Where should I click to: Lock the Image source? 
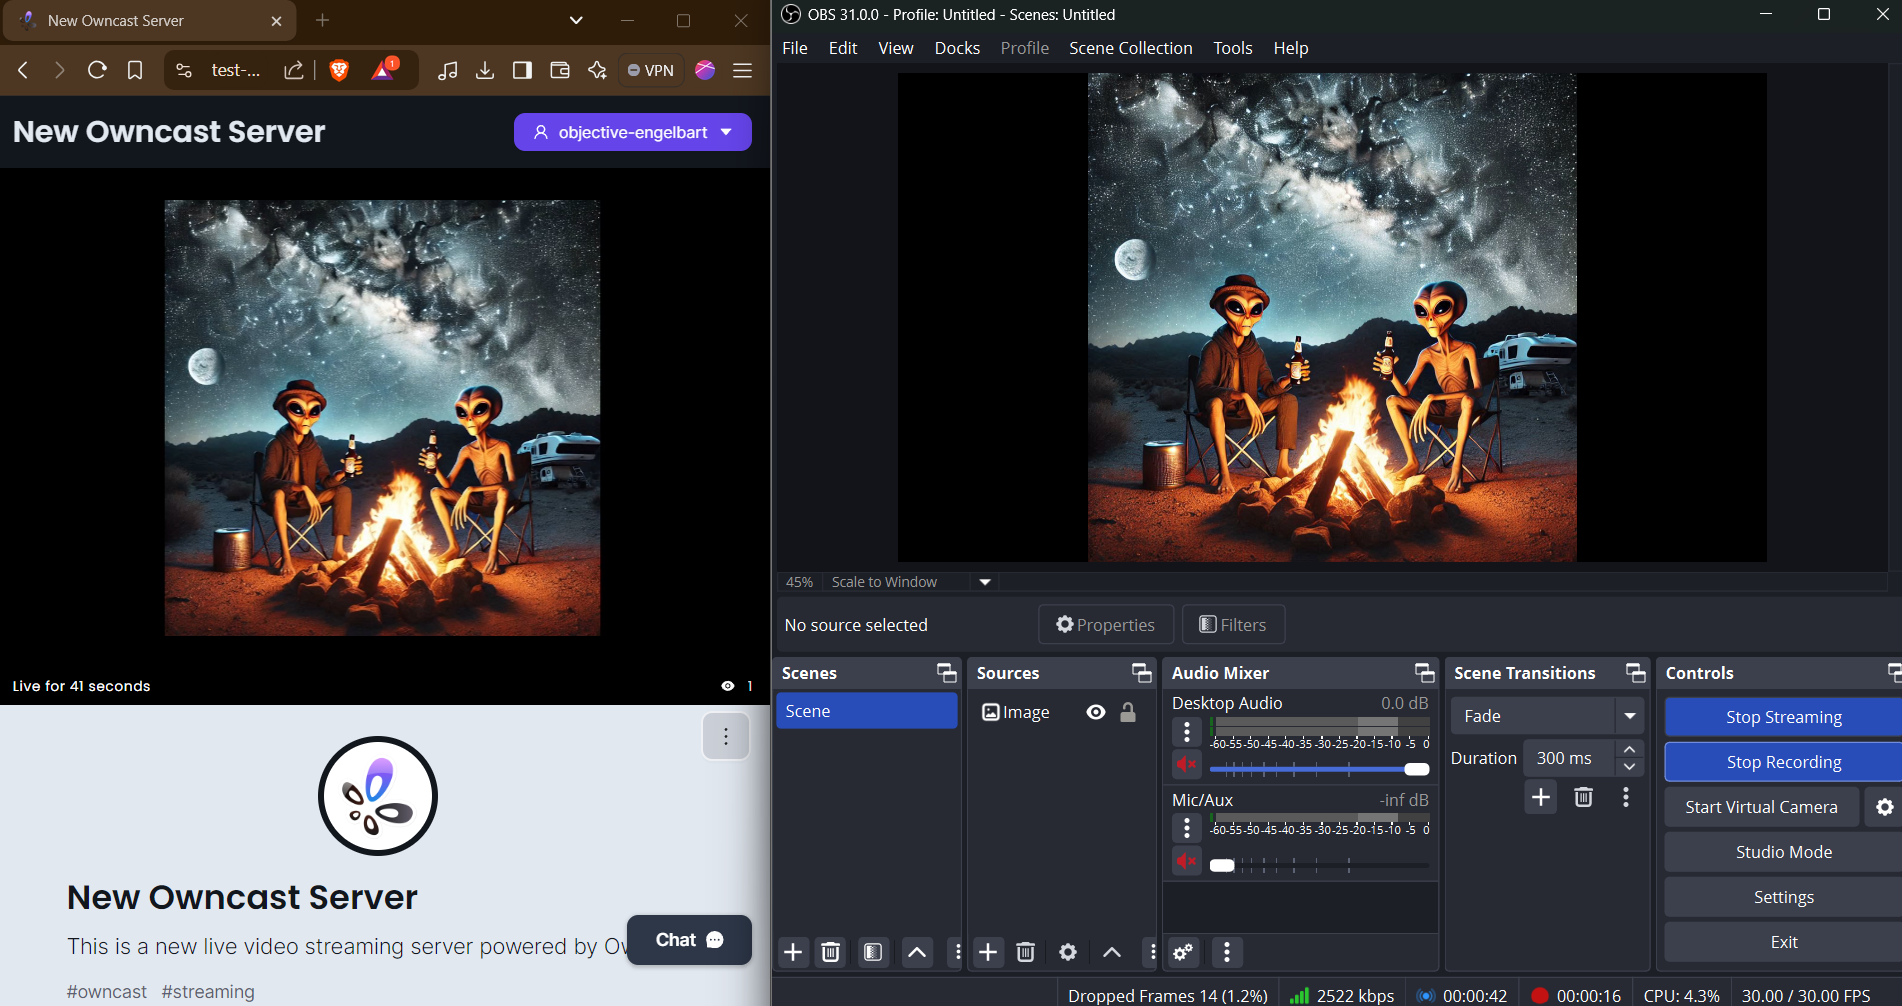click(x=1128, y=711)
